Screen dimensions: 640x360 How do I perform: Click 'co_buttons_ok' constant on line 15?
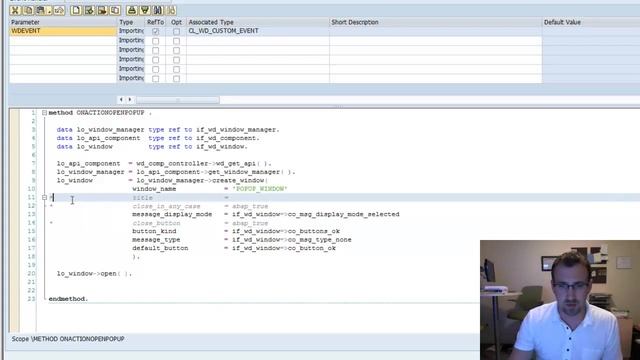point(314,231)
